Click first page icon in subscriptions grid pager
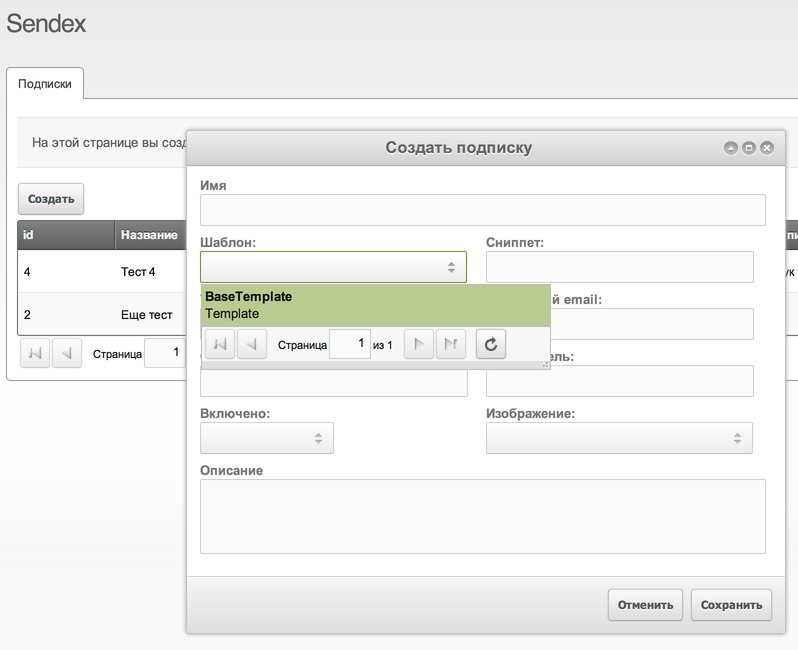798x650 pixels. click(x=35, y=353)
